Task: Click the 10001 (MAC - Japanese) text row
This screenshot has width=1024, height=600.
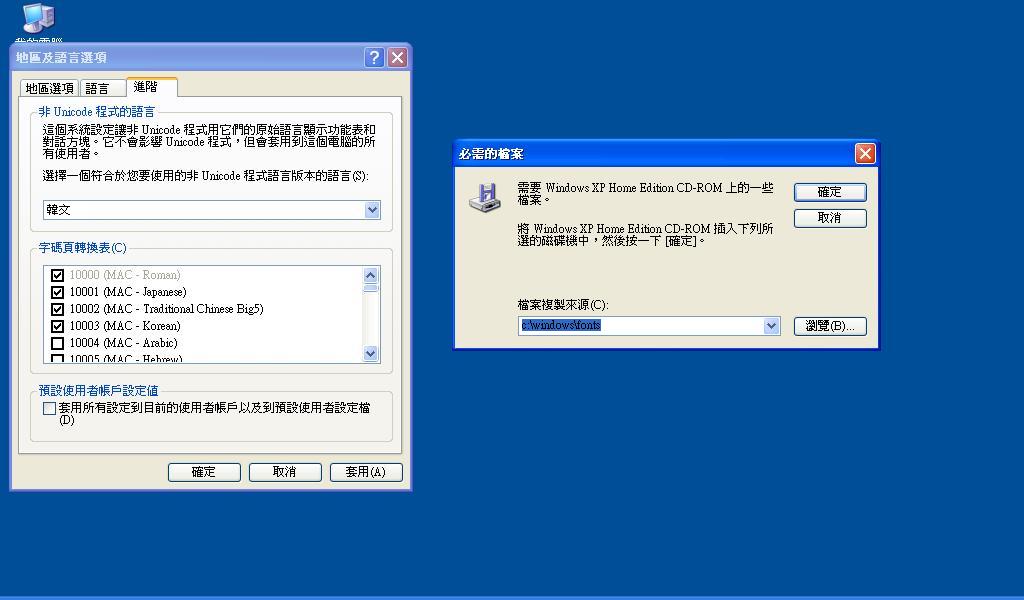Action: click(x=128, y=292)
